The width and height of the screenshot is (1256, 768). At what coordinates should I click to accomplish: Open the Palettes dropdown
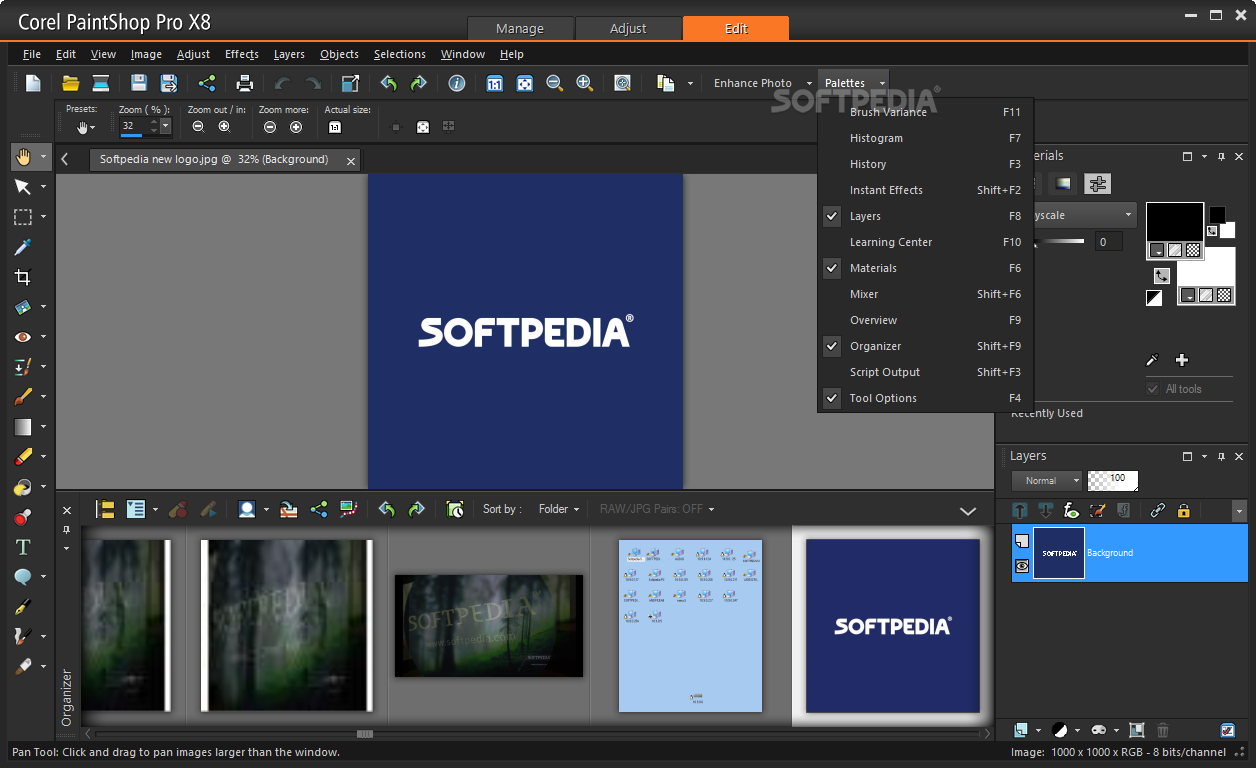(x=854, y=83)
